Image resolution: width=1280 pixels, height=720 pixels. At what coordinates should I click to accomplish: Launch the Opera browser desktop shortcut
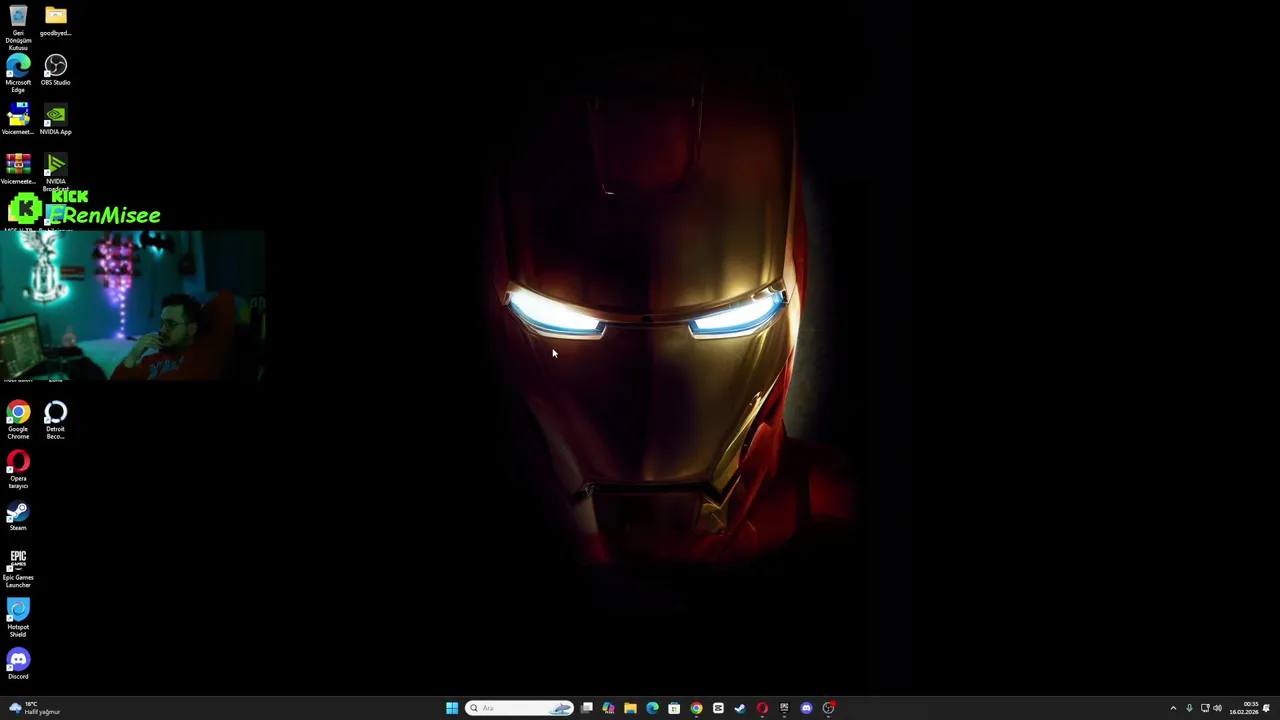[18, 470]
